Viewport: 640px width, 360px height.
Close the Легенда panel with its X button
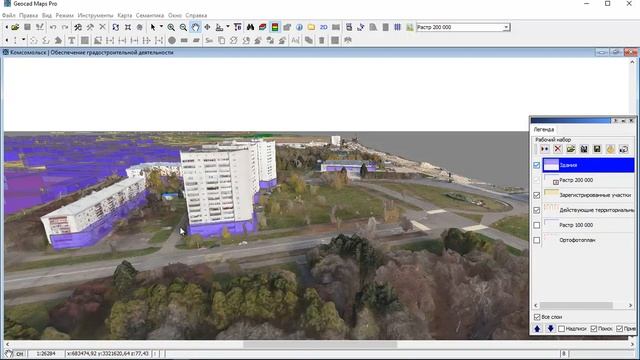point(631,121)
